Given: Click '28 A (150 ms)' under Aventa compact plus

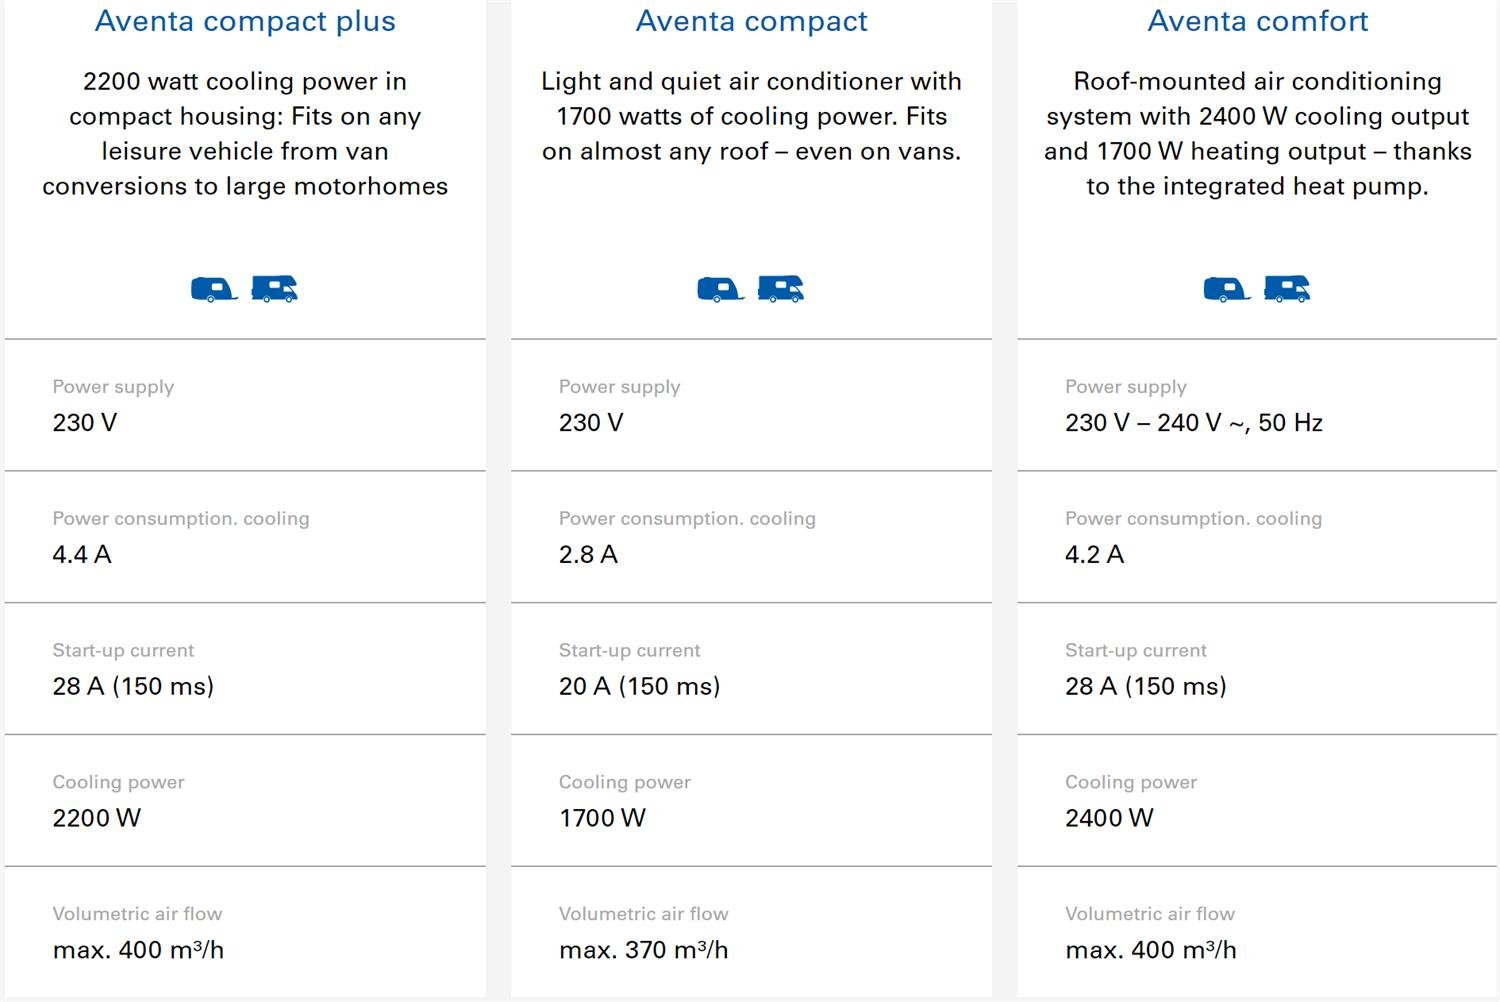Looking at the screenshot, I should [x=133, y=686].
